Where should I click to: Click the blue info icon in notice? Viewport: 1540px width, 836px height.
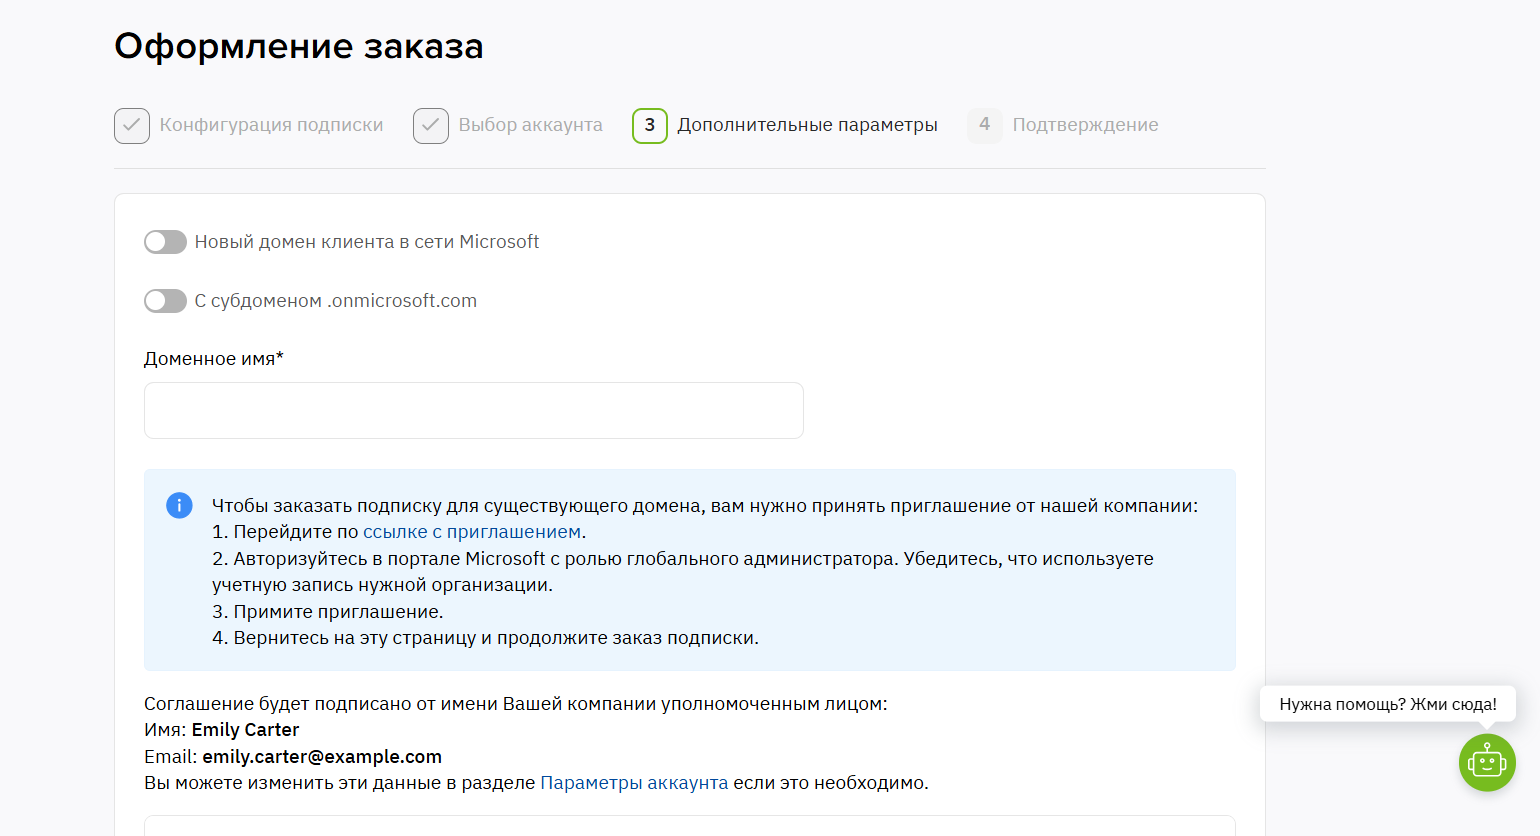pyautogui.click(x=179, y=505)
